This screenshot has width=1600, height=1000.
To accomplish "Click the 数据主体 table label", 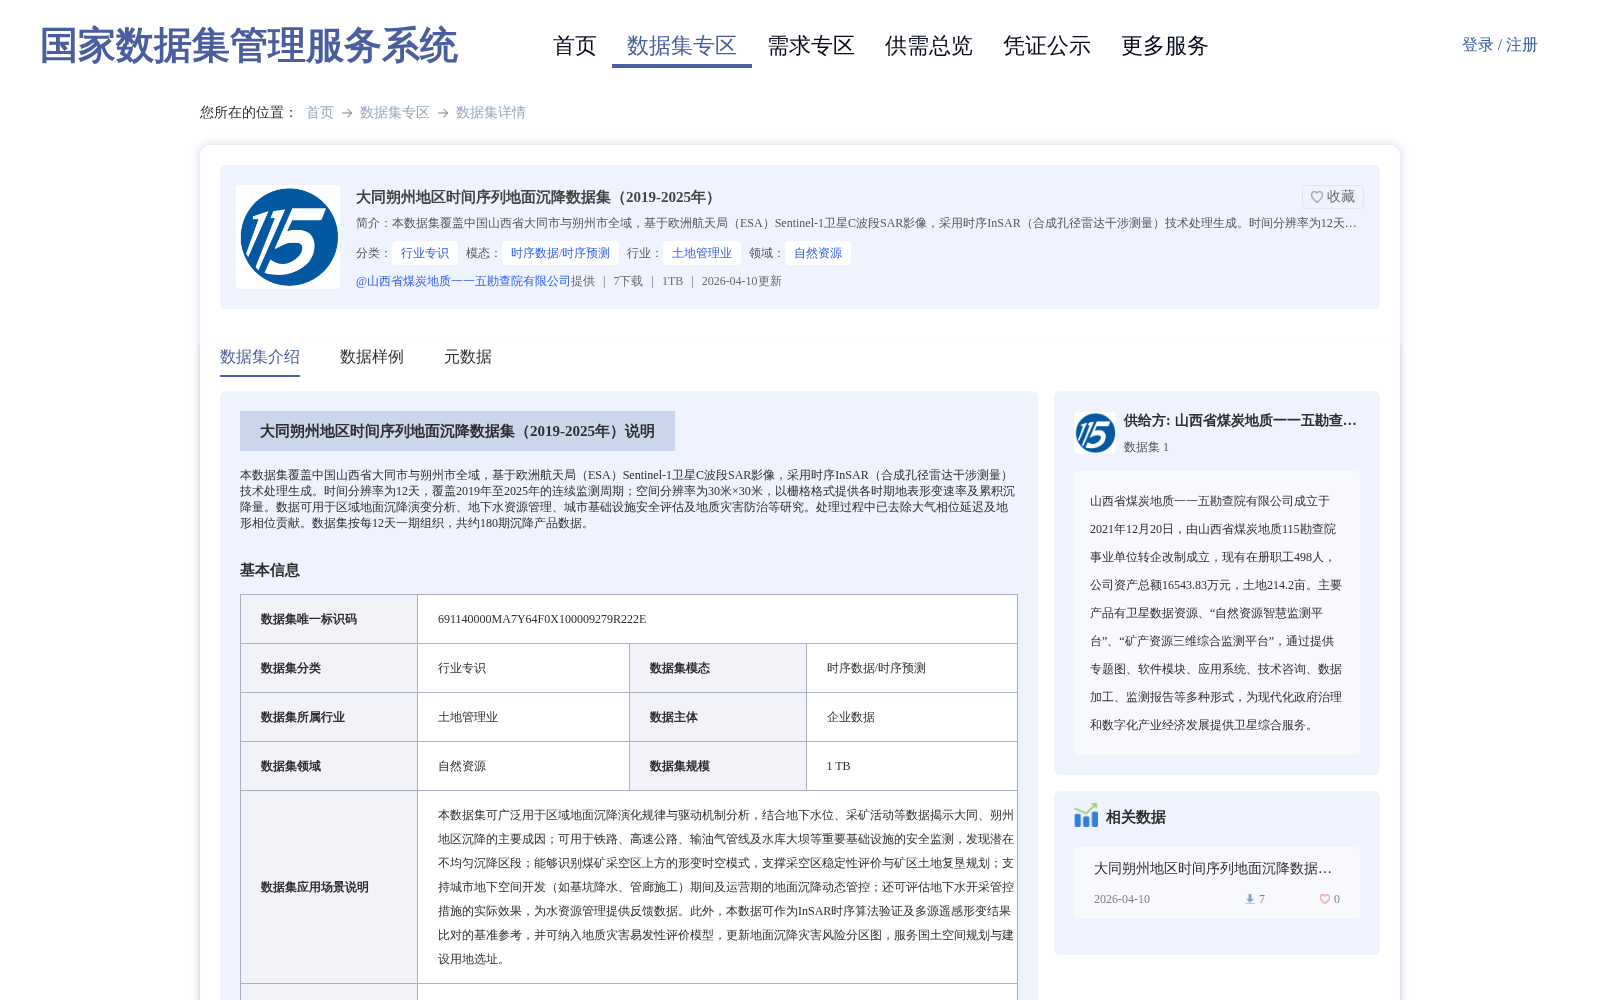I will [x=674, y=717].
